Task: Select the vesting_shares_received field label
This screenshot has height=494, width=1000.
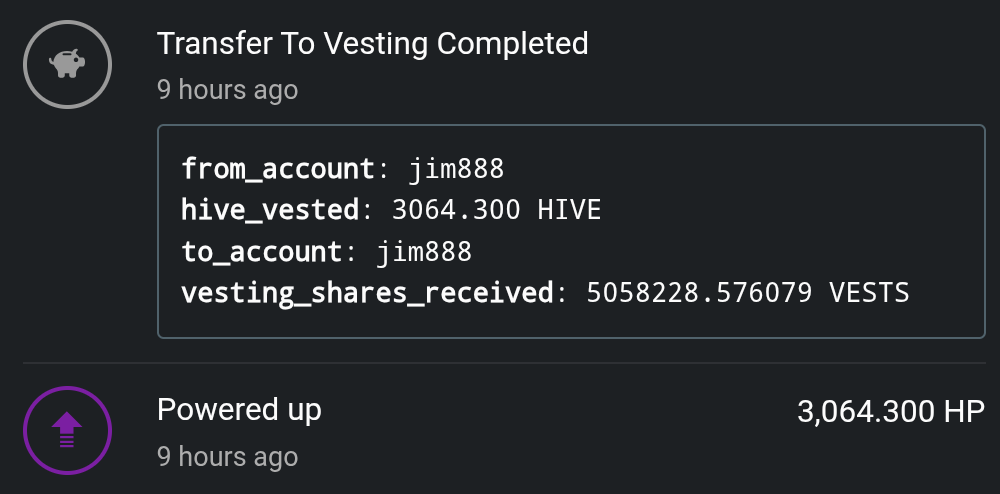Action: (367, 293)
